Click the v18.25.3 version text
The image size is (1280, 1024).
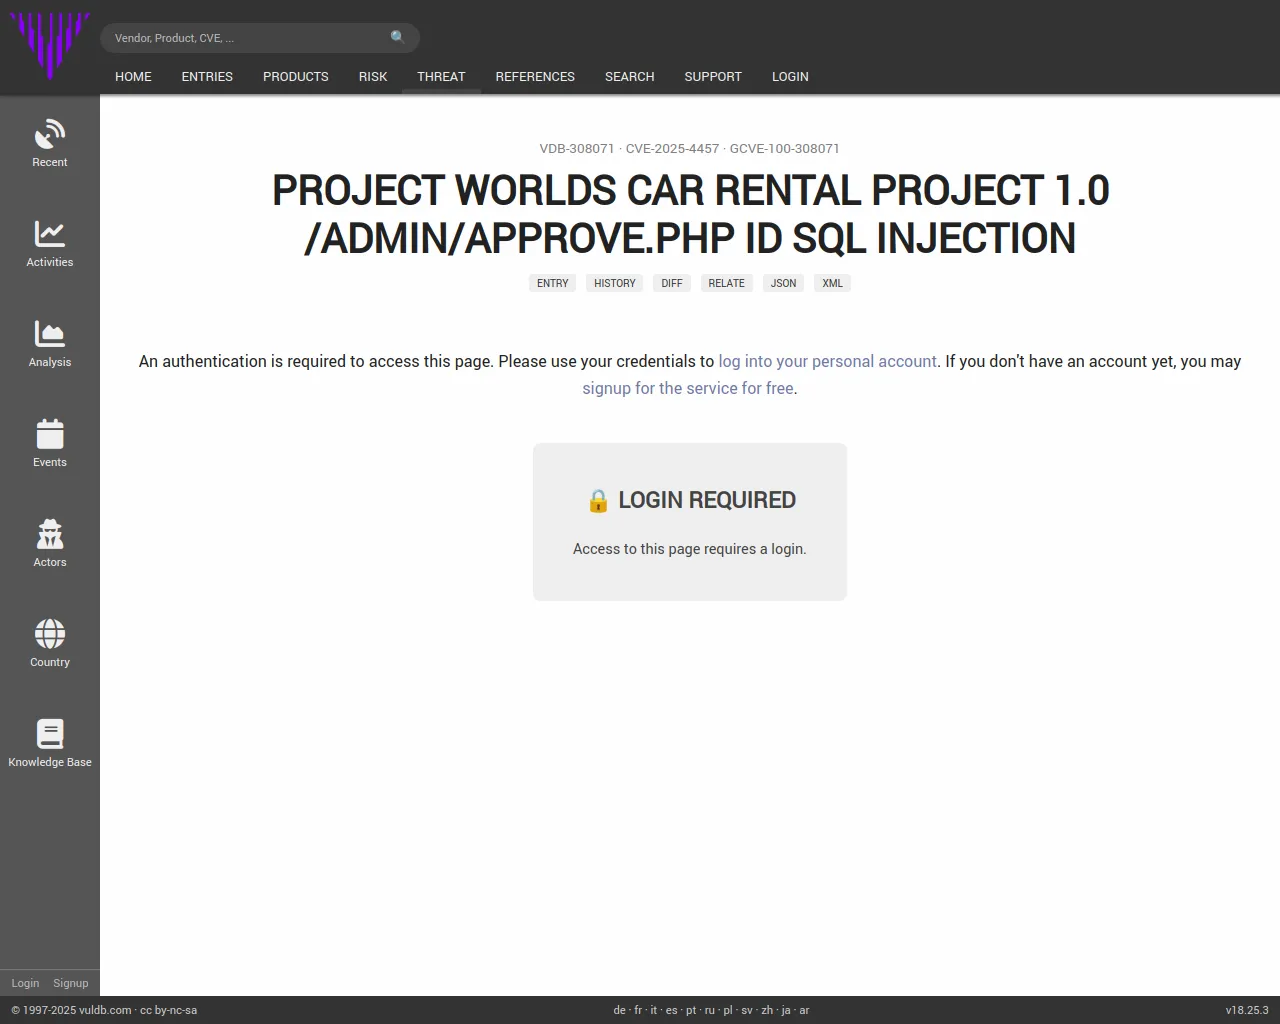click(1247, 1010)
